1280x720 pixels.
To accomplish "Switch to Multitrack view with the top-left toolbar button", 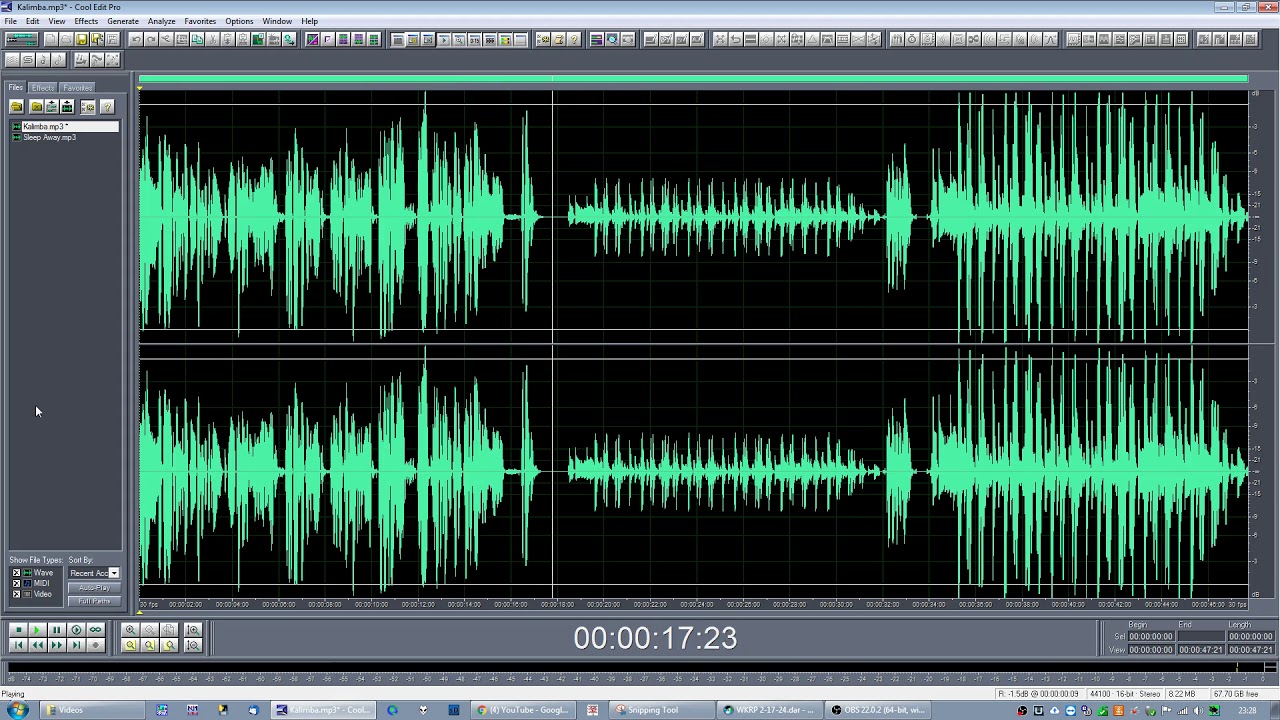I will [21, 39].
